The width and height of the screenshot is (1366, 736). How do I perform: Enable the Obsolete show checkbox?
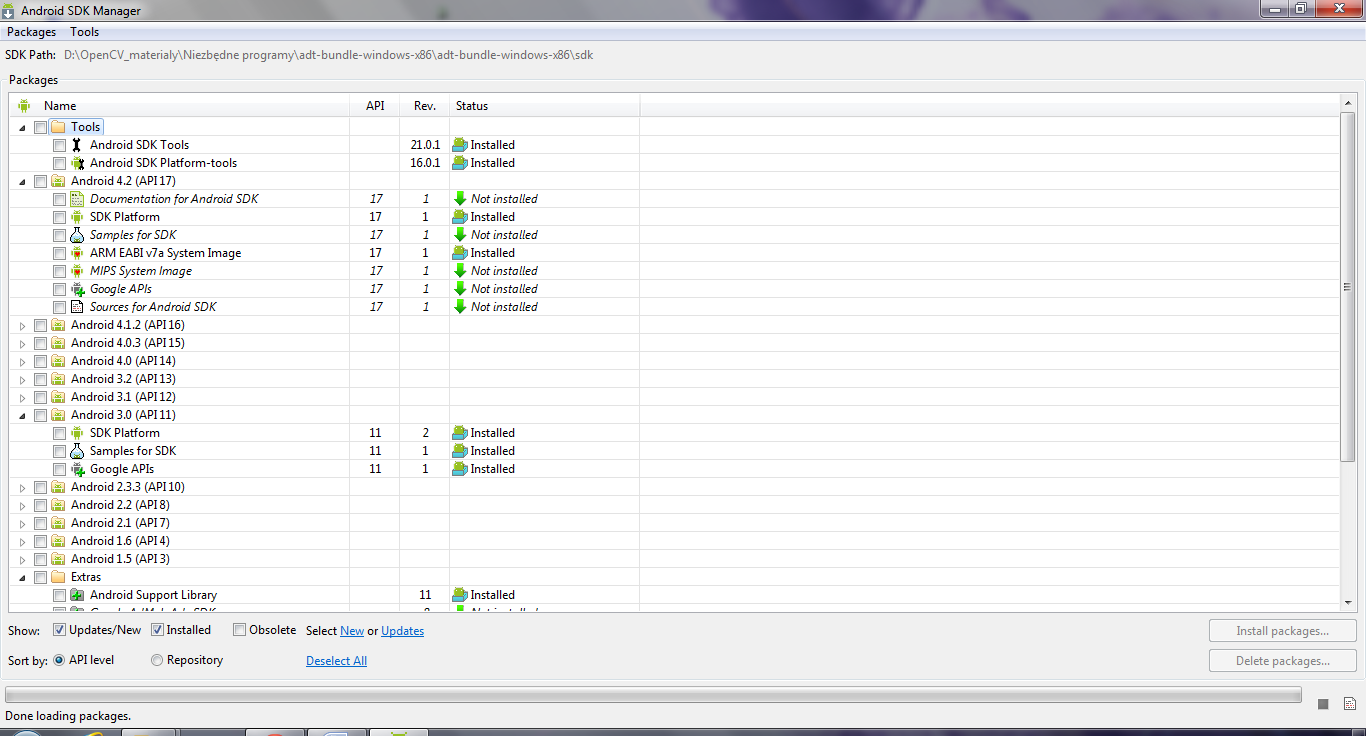(x=239, y=630)
